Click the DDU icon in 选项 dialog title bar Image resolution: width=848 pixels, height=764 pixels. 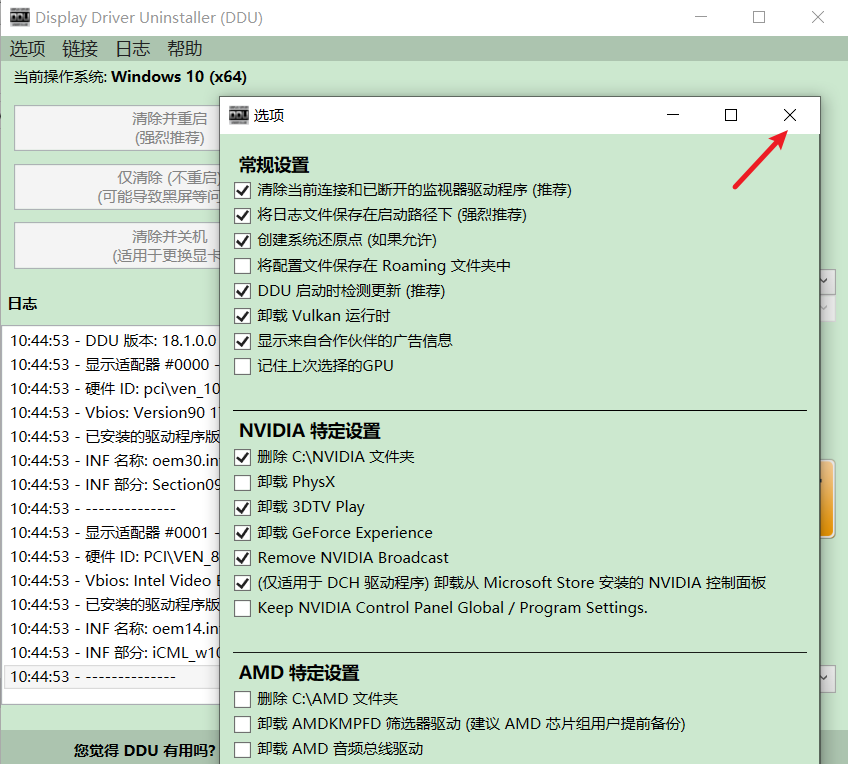(238, 115)
